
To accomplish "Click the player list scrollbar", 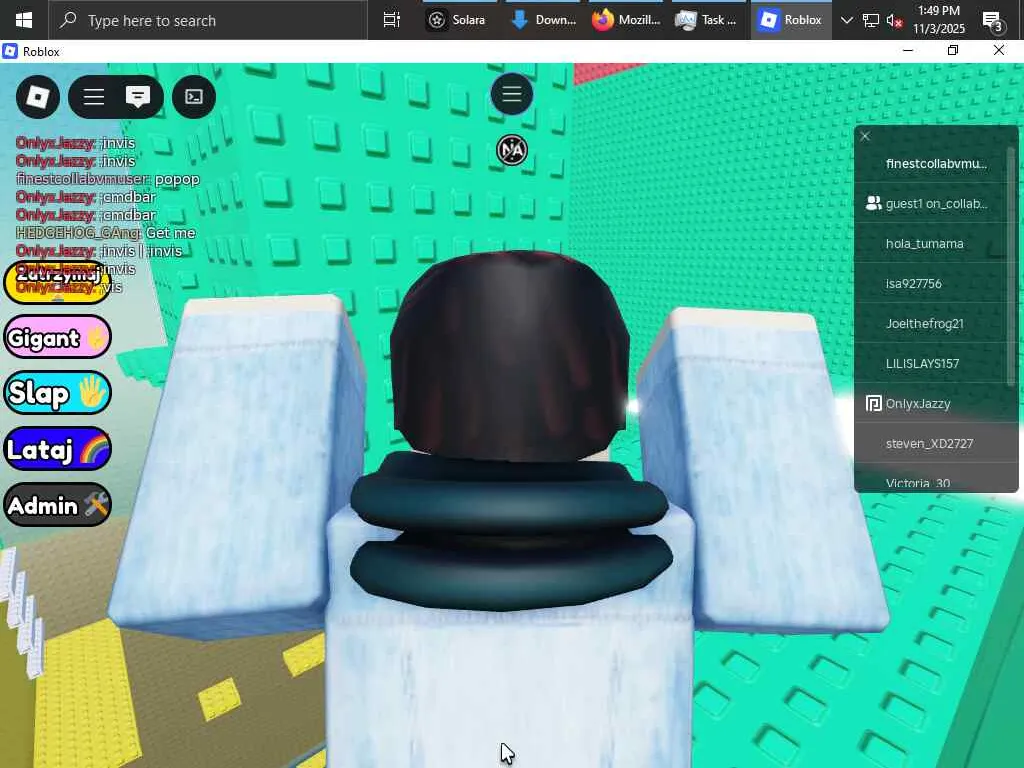I will point(1013,266).
